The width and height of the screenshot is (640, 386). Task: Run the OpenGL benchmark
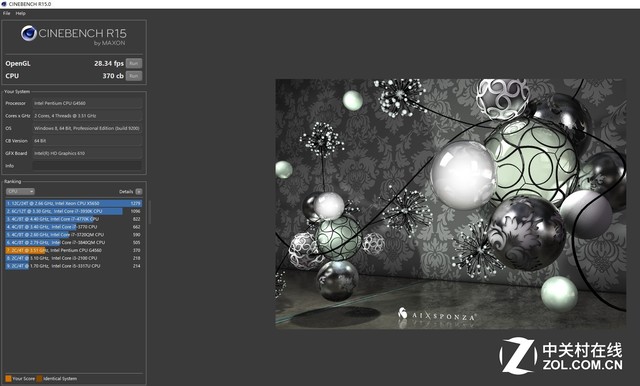(134, 63)
